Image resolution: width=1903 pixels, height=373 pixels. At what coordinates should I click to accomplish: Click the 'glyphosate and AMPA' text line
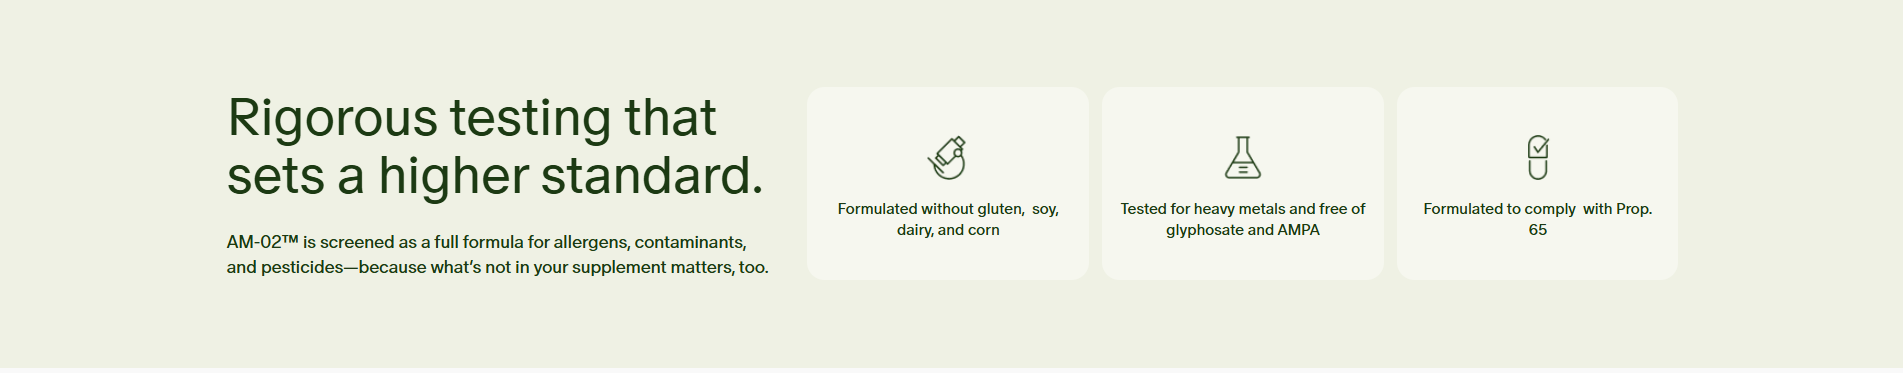pyautogui.click(x=1243, y=230)
